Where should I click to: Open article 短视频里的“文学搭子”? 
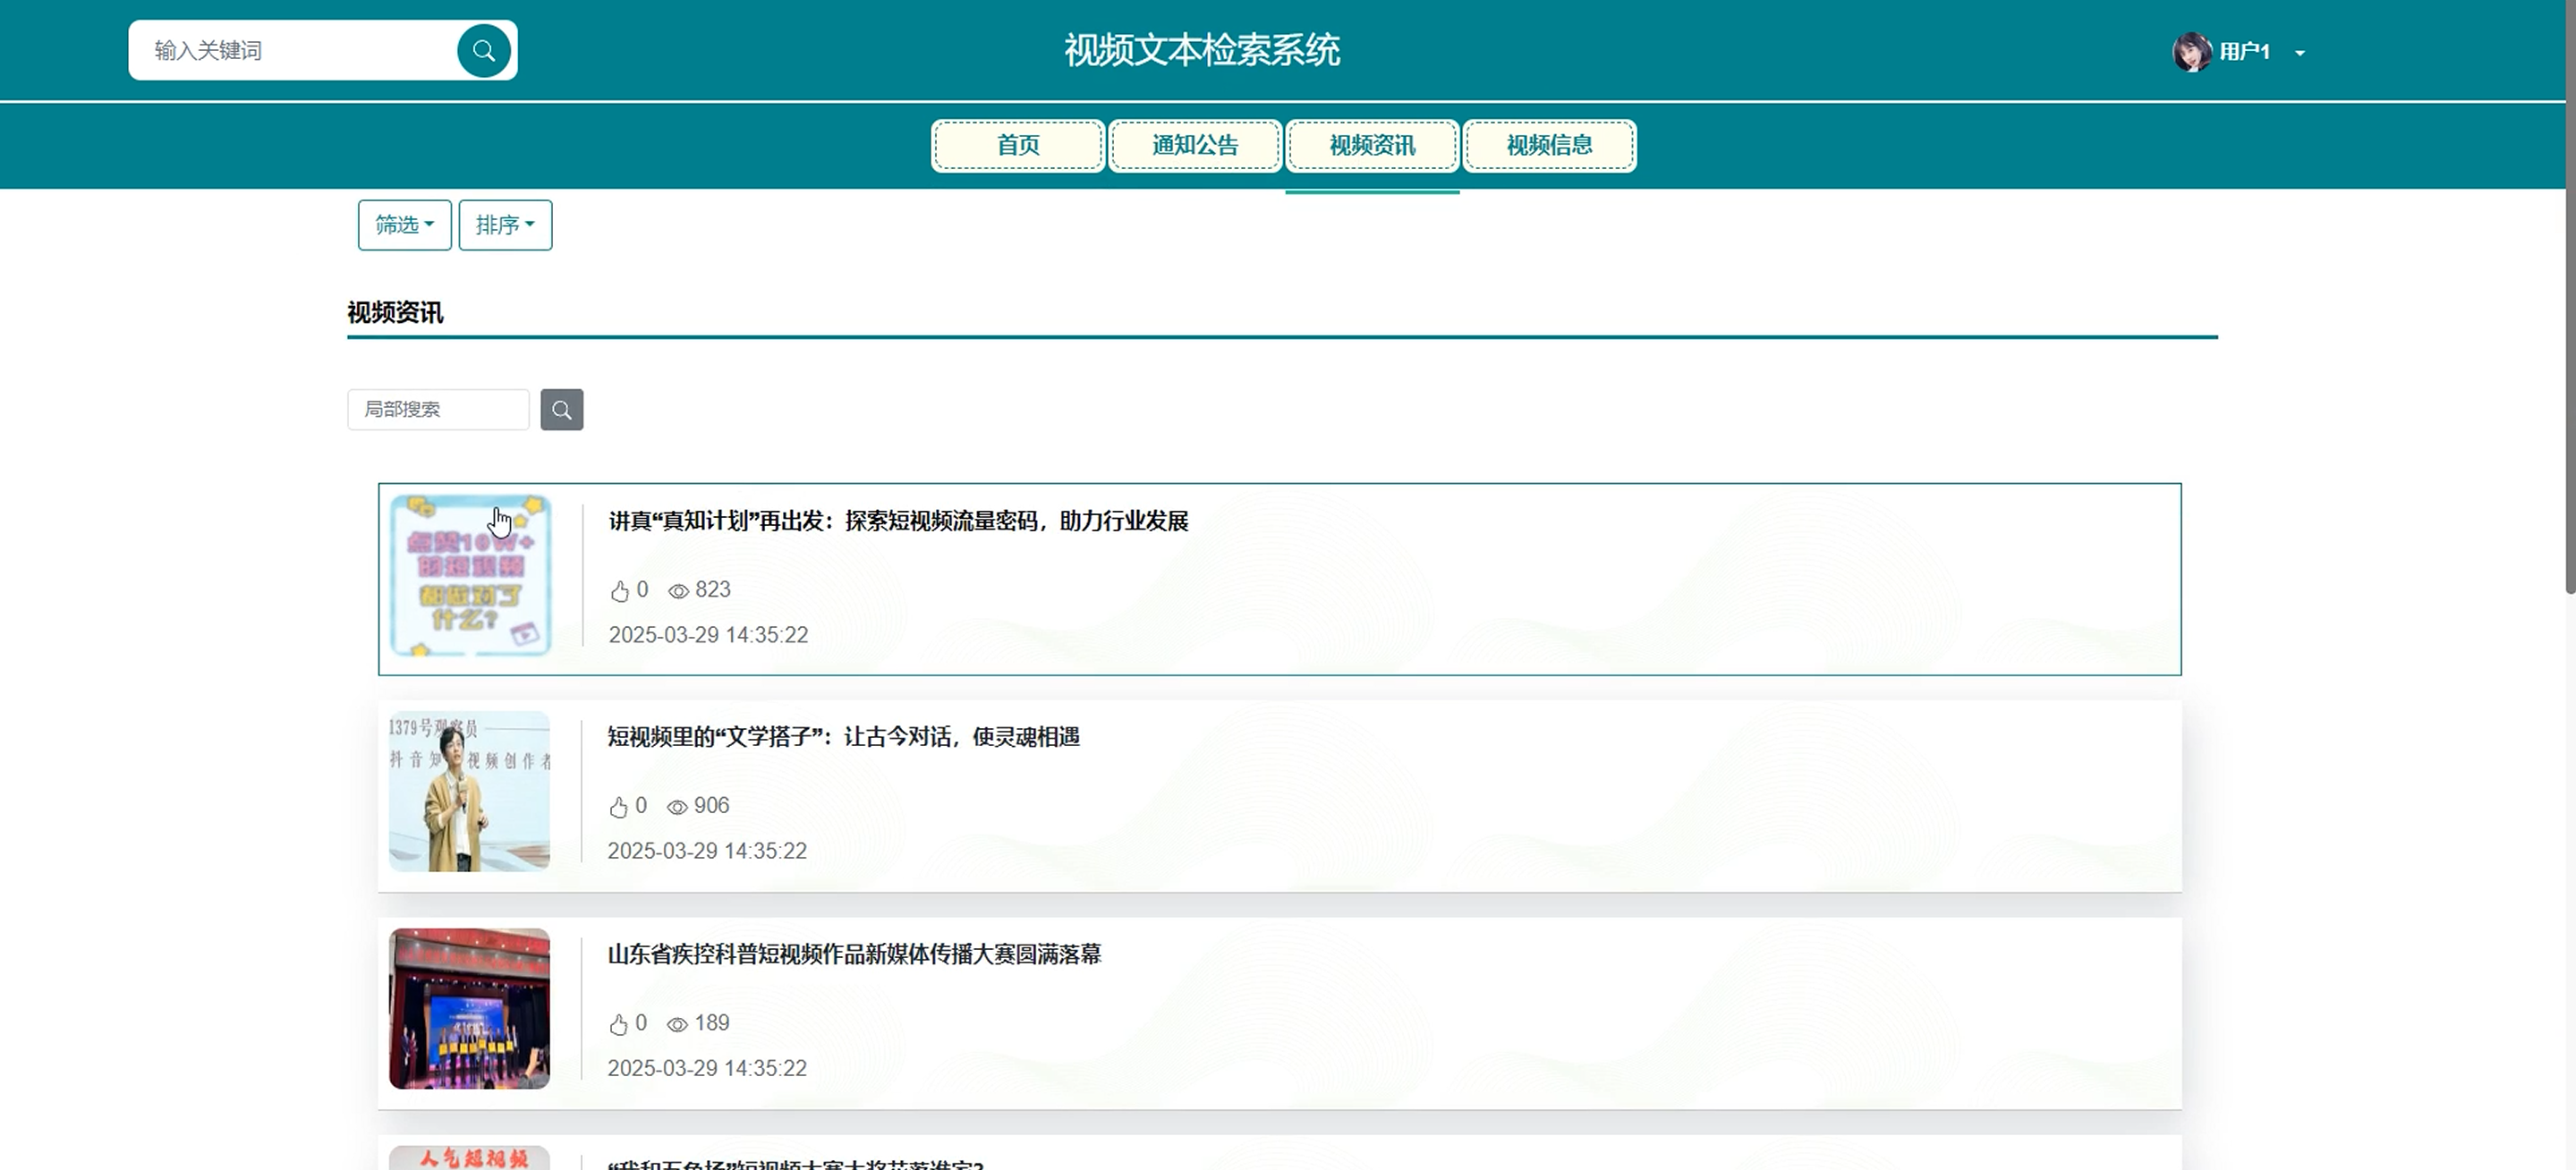tap(843, 737)
